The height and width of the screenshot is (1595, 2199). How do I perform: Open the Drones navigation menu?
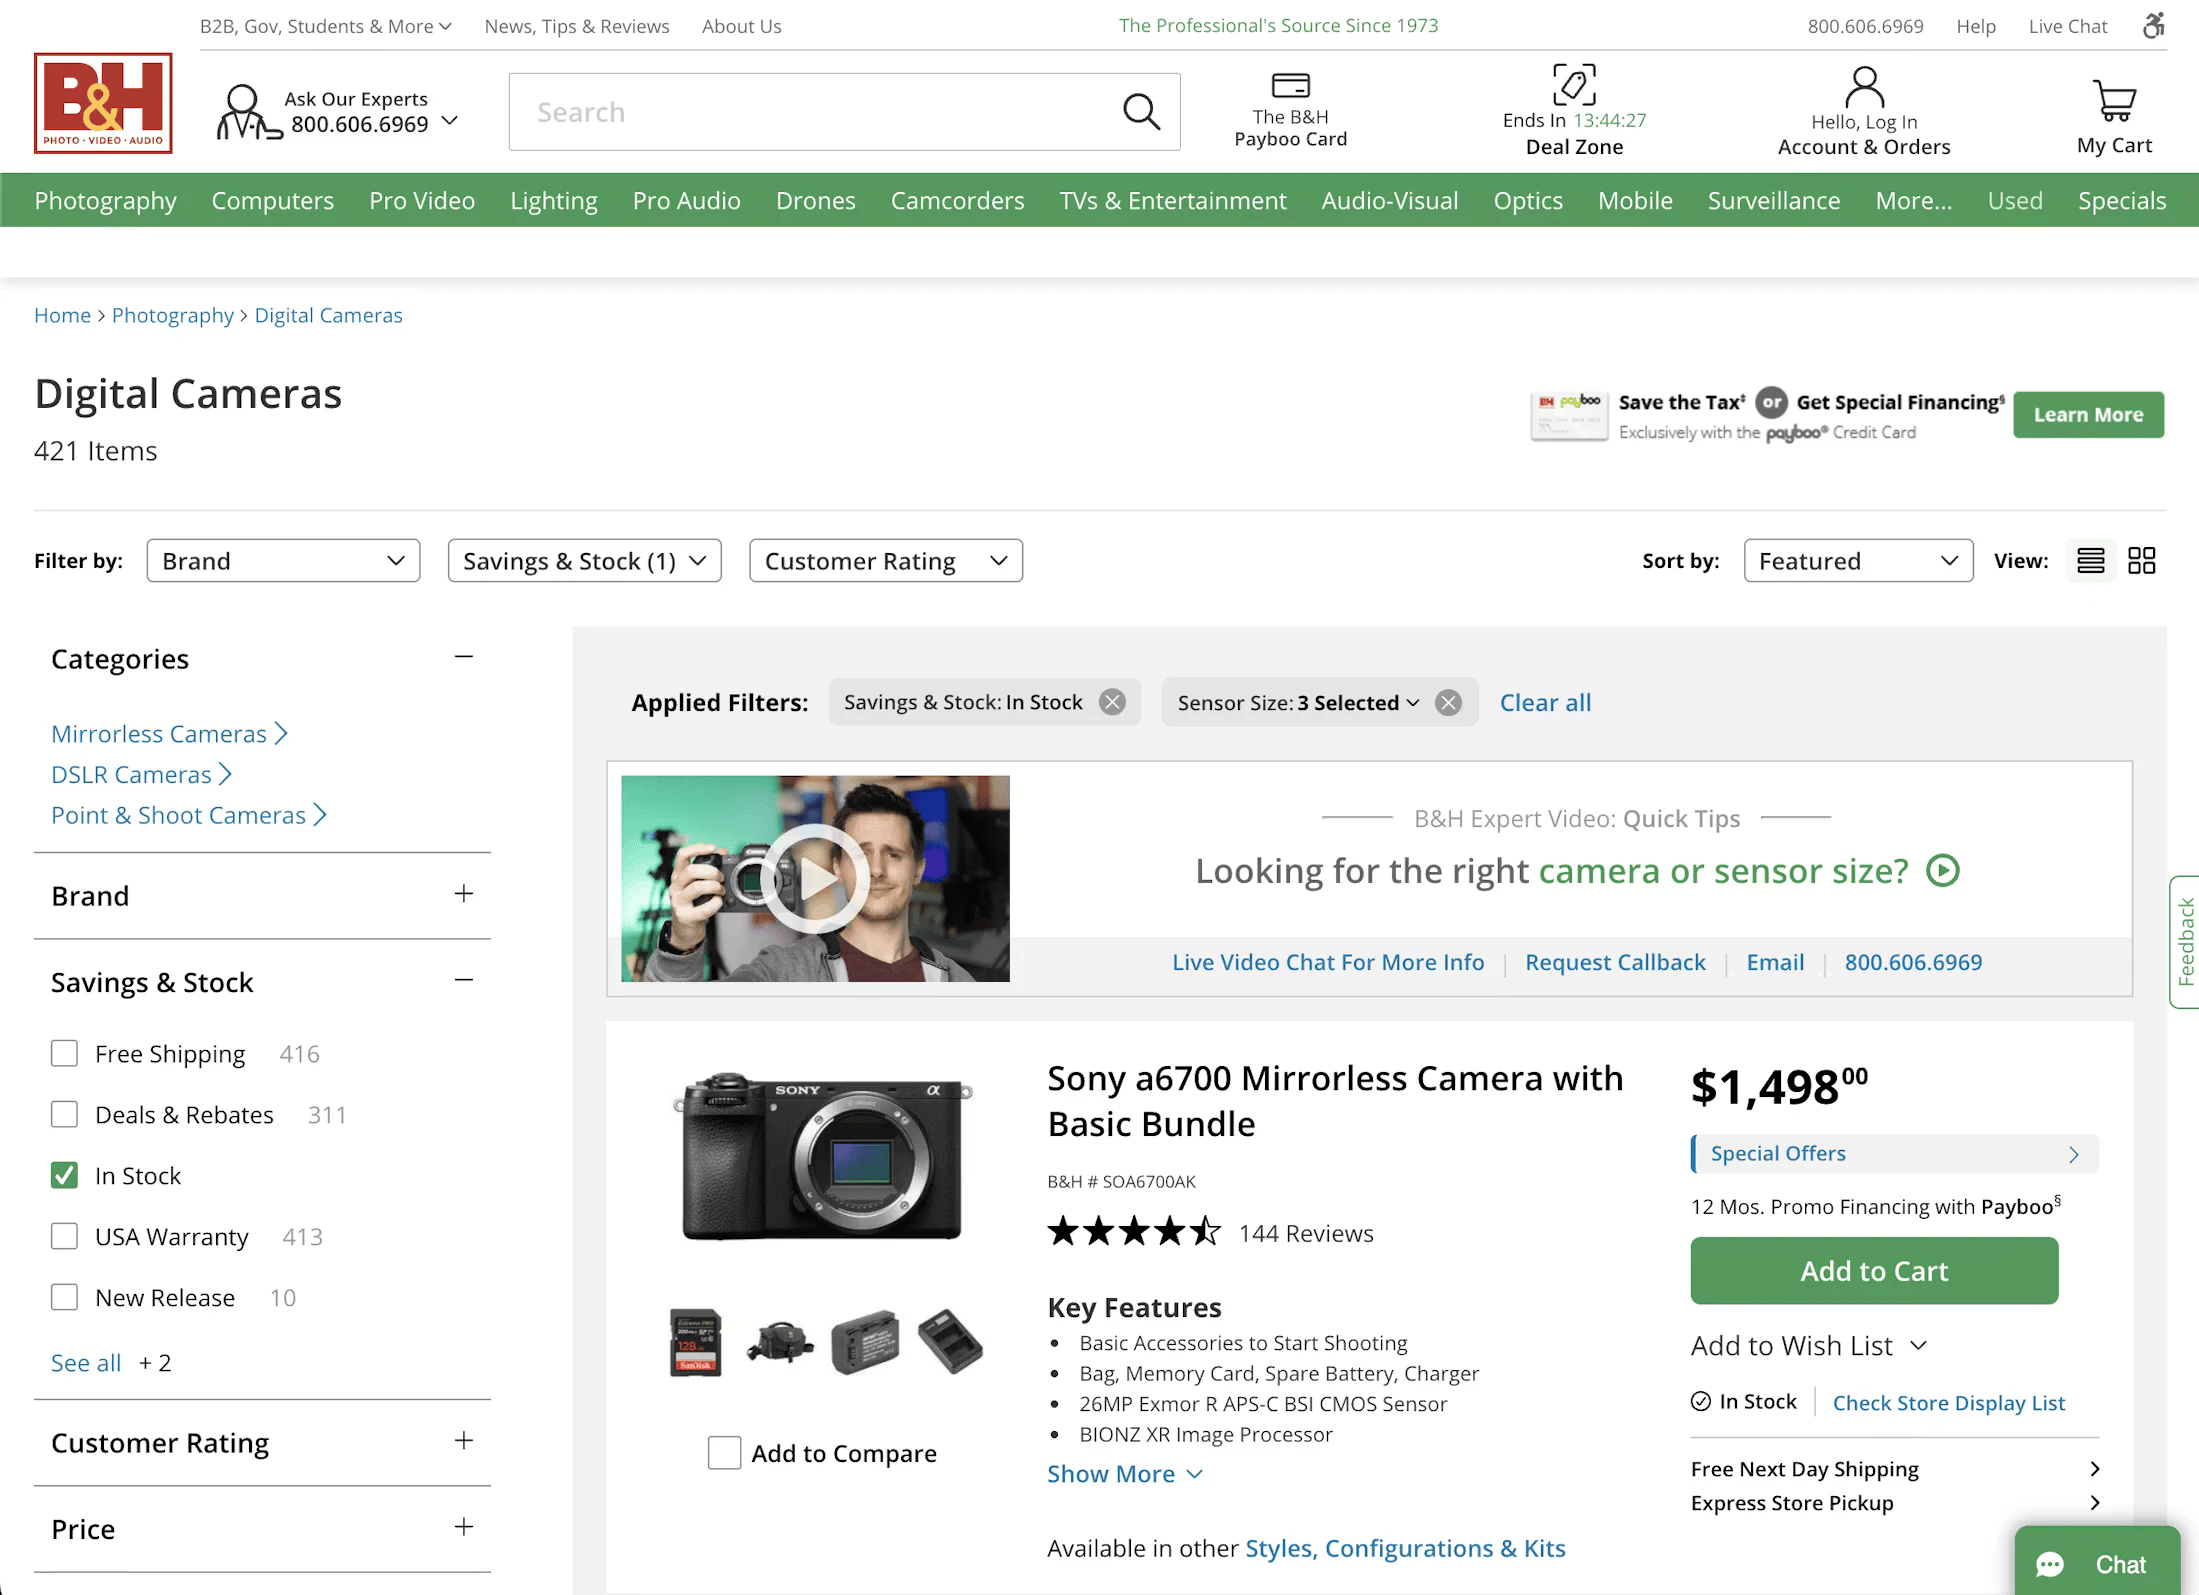(815, 200)
